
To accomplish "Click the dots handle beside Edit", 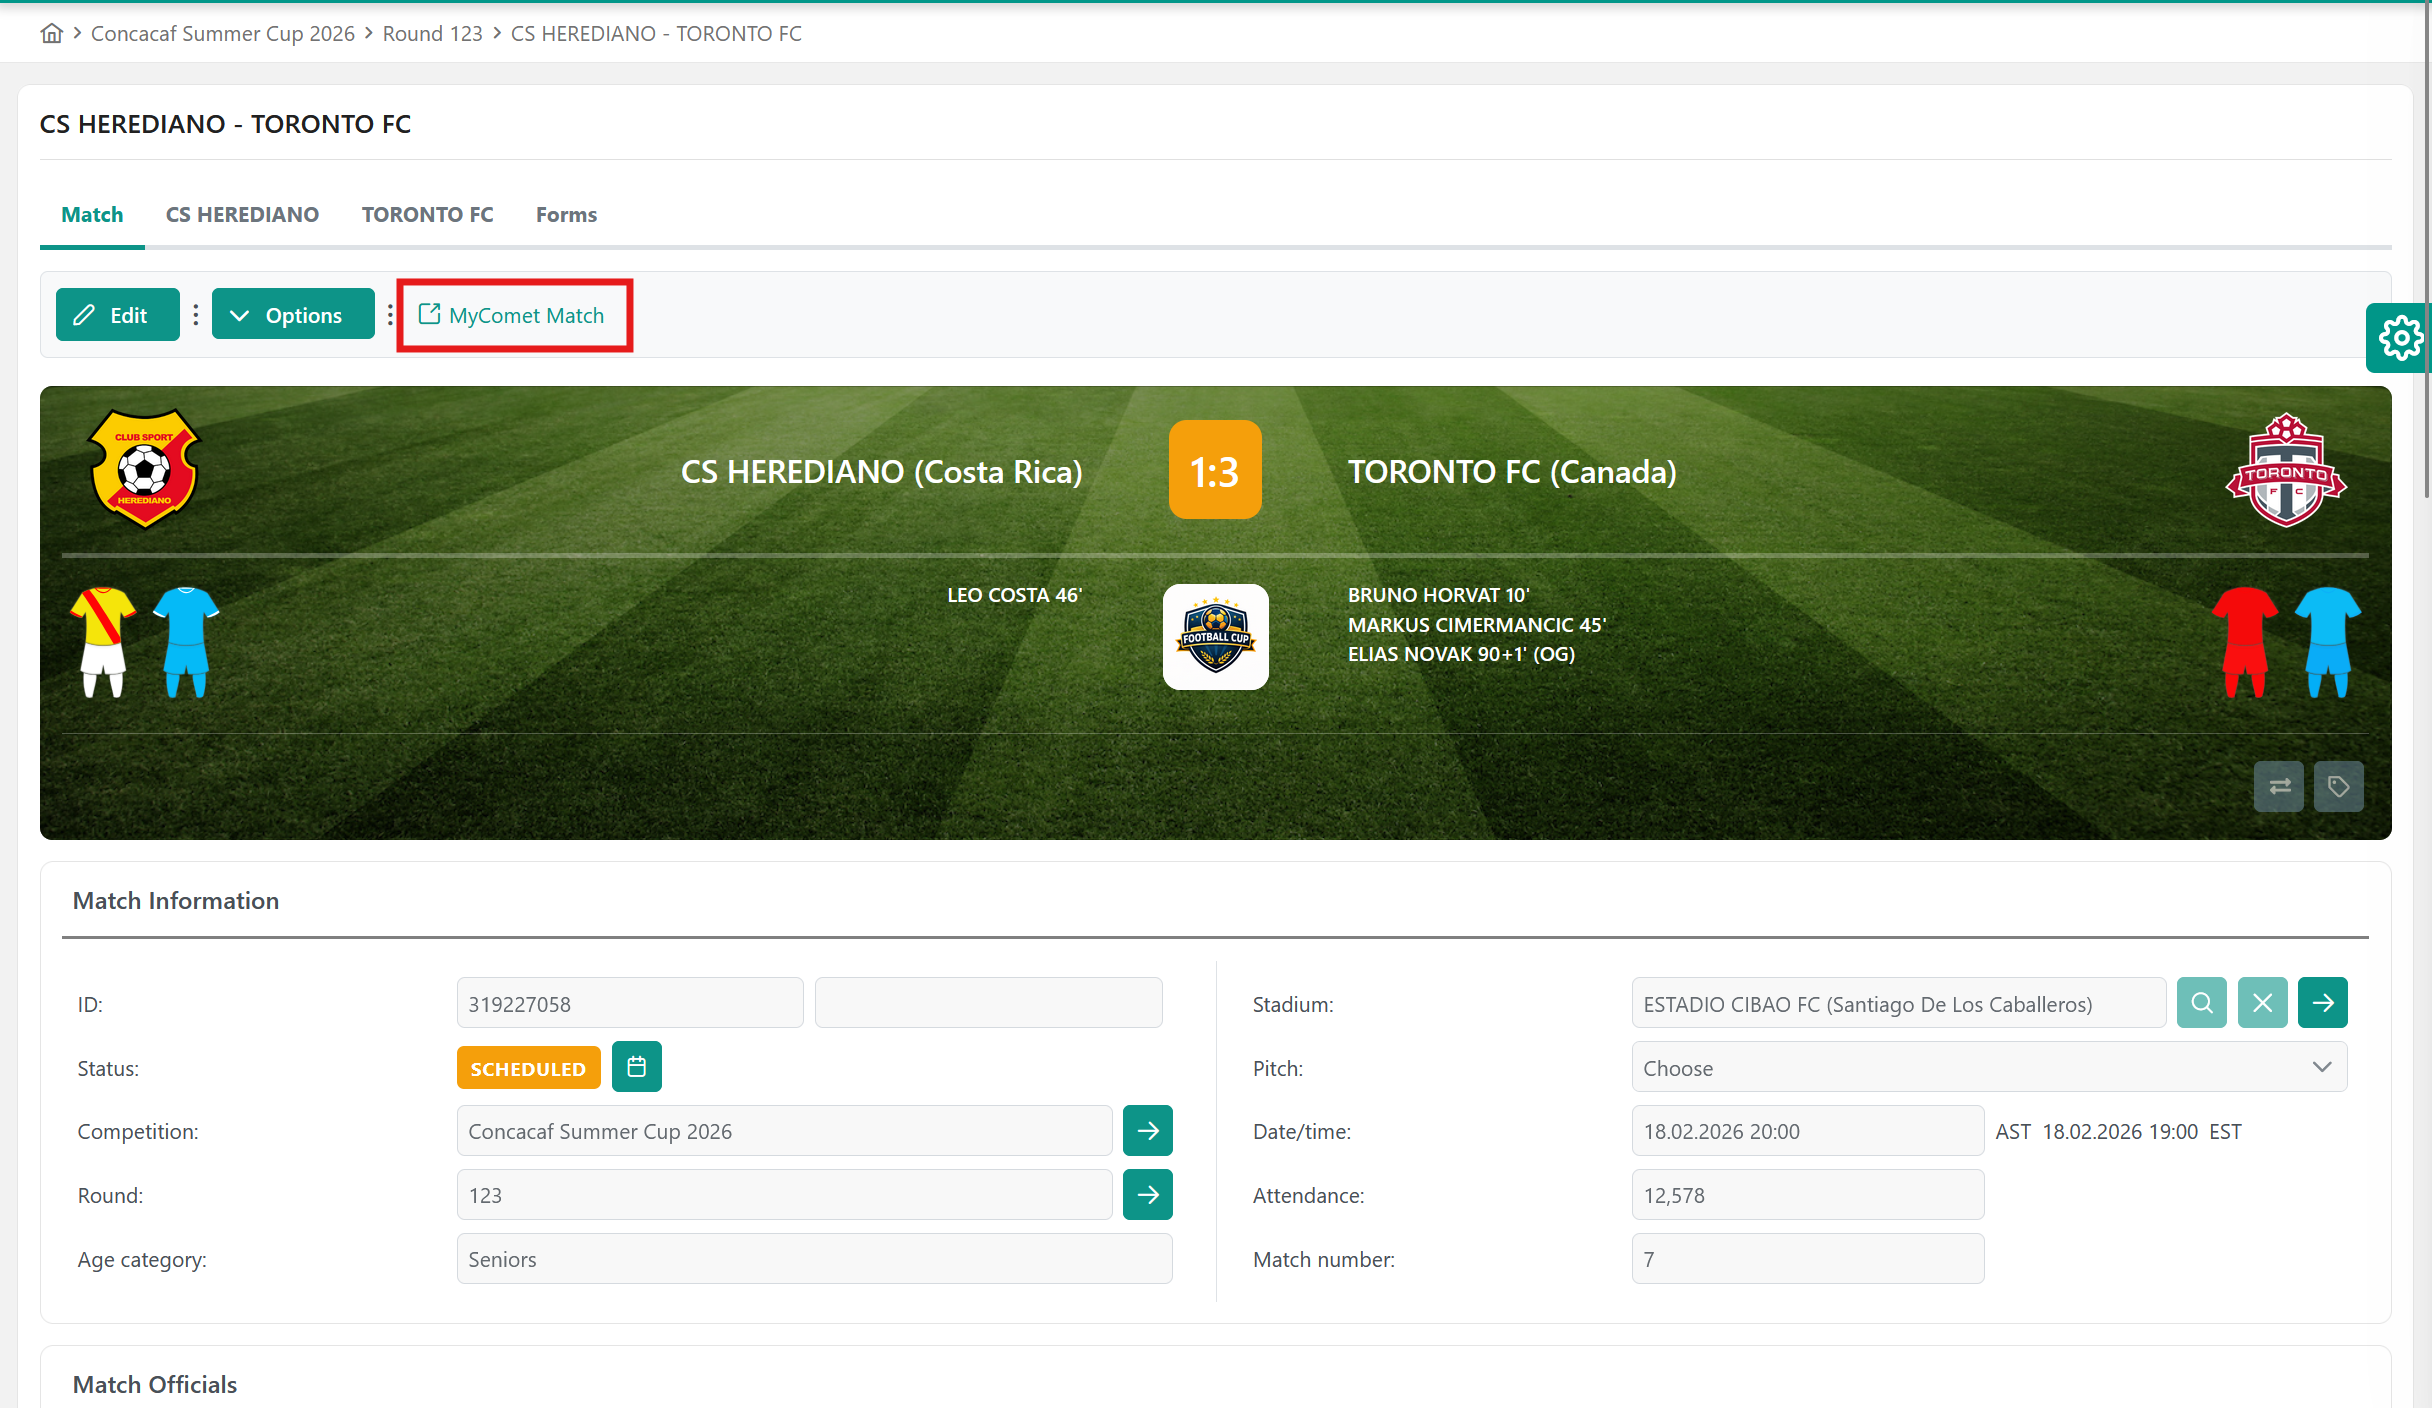I will [196, 315].
